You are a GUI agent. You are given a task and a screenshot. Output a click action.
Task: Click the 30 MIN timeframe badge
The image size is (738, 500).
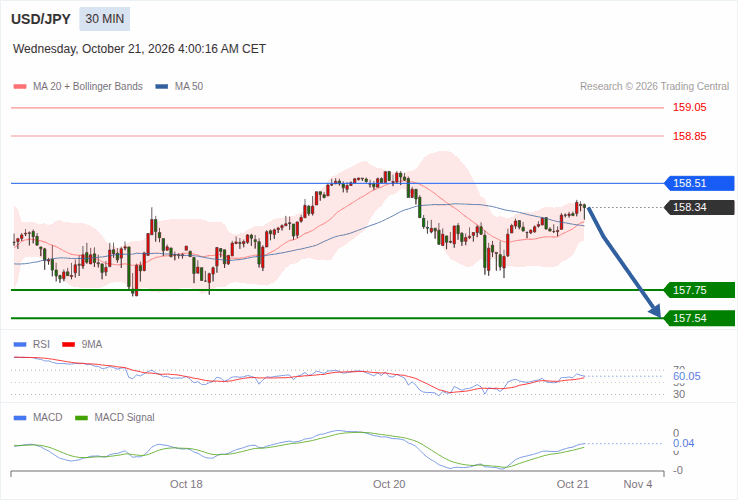click(104, 19)
